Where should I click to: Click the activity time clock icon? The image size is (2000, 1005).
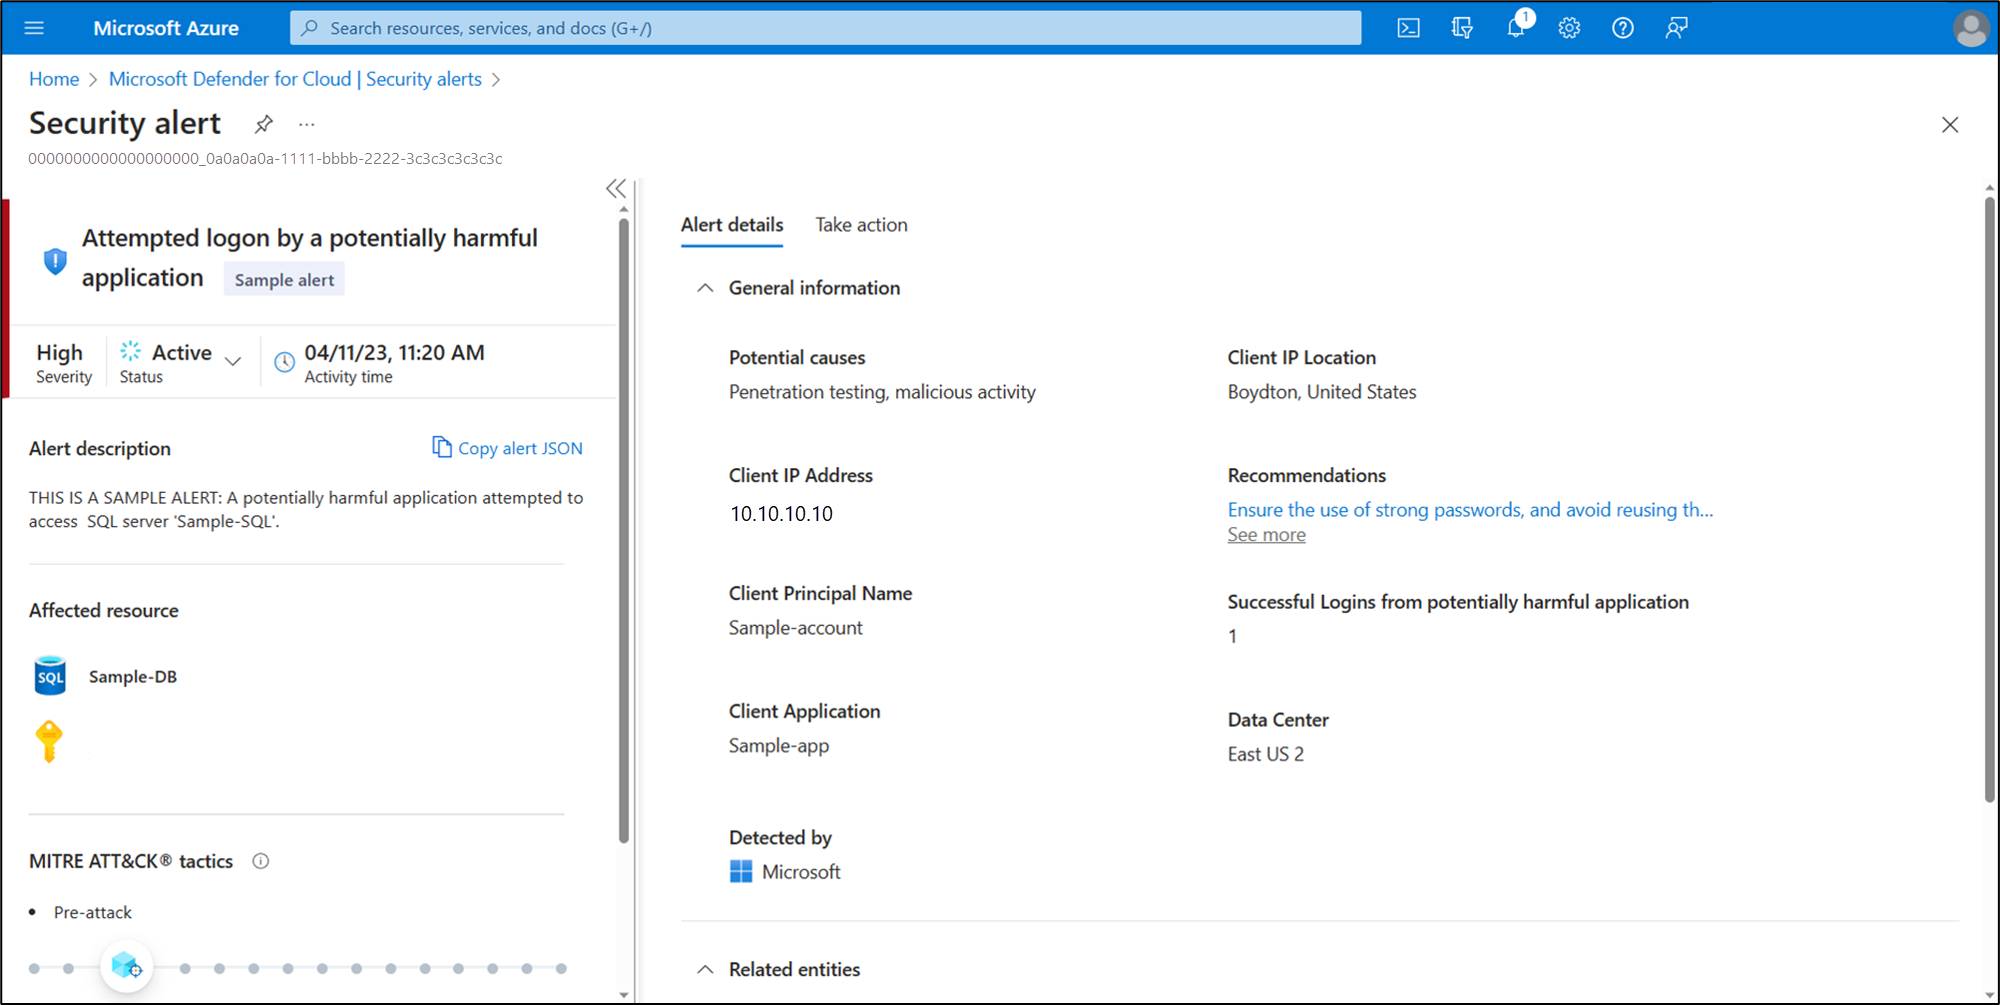tap(285, 362)
